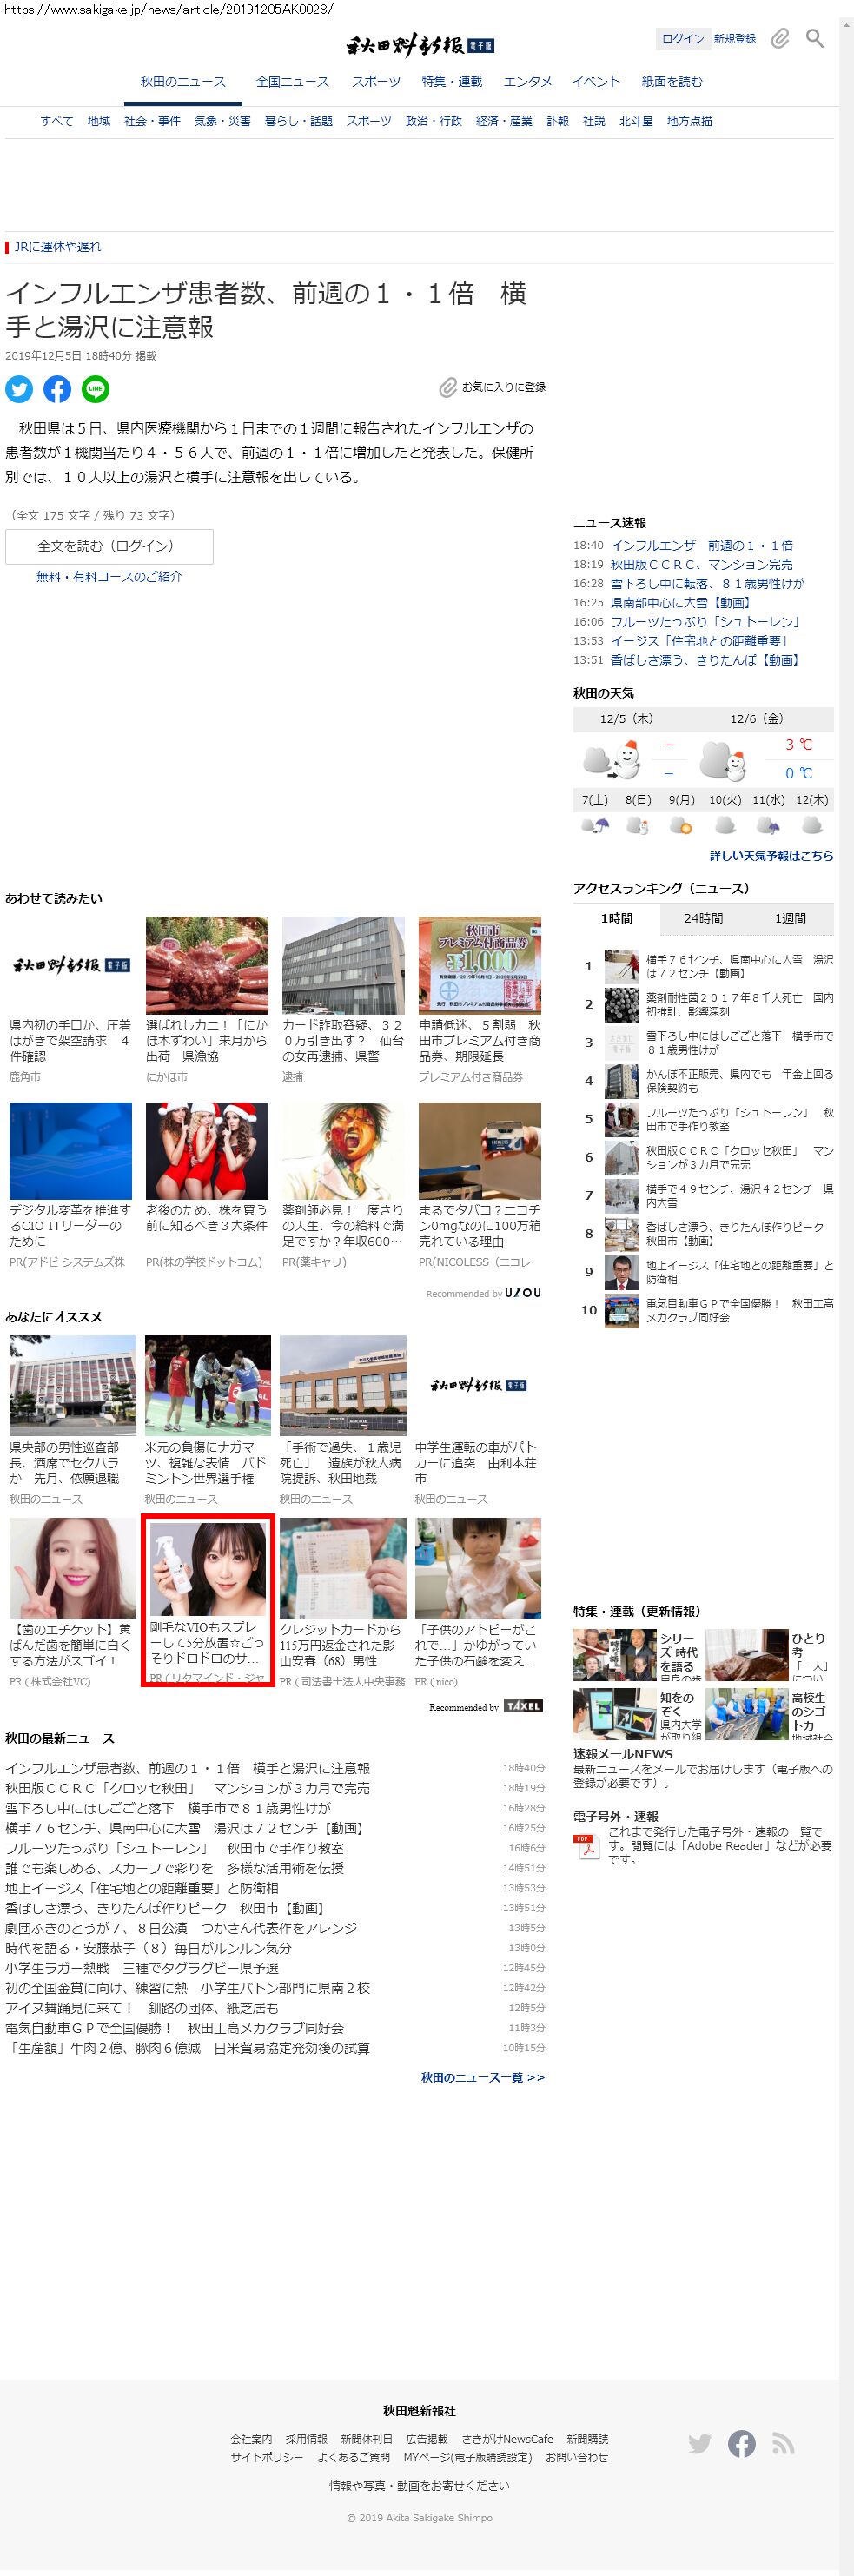Share article via Facebook icon

click(x=57, y=389)
